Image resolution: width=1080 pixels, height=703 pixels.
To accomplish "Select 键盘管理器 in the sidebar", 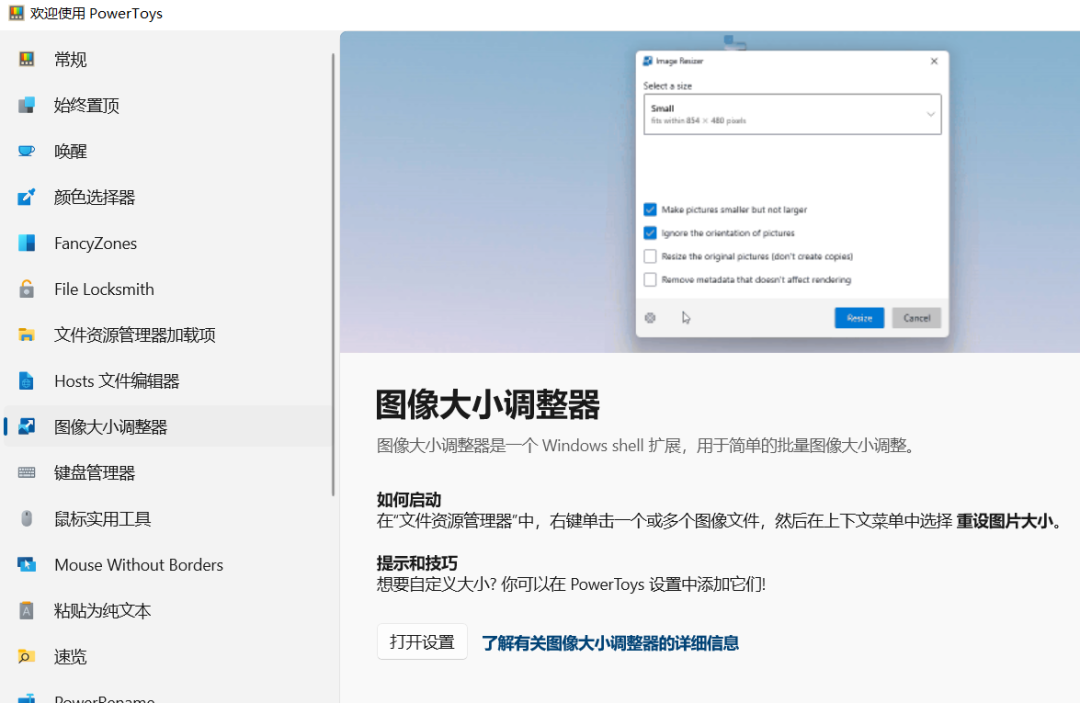I will (x=94, y=473).
